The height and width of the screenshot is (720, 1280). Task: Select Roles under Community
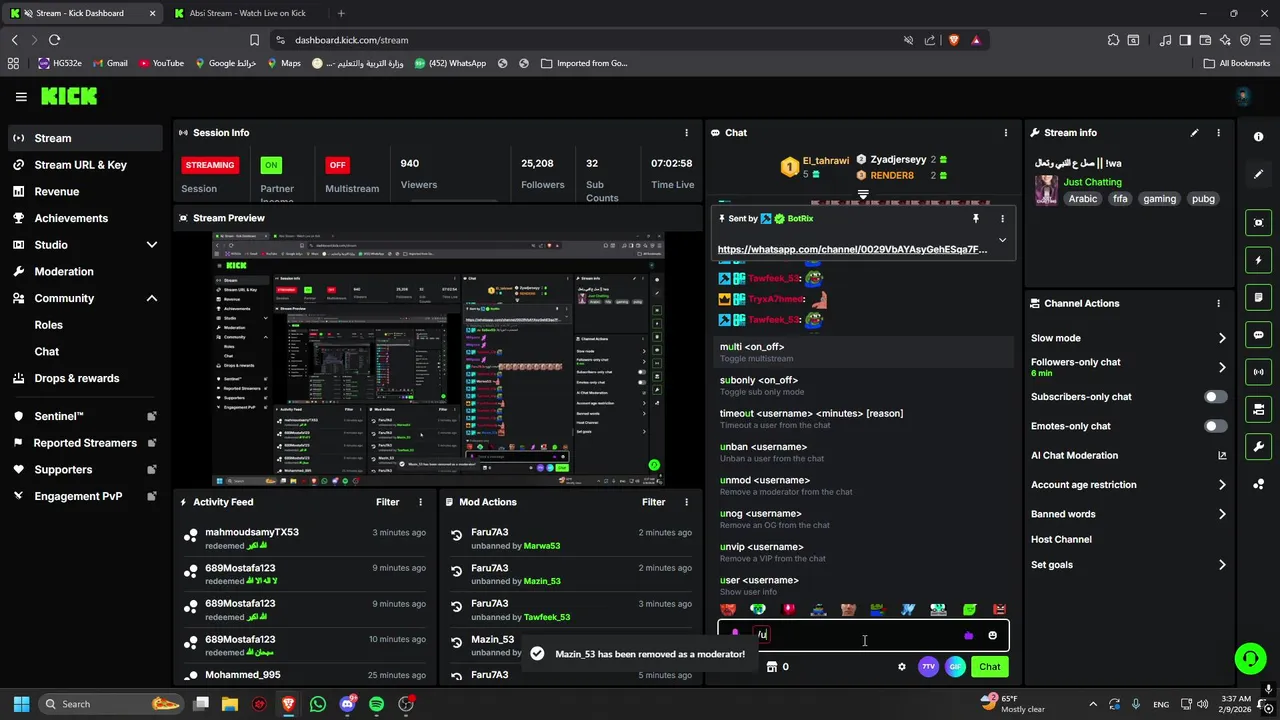pyautogui.click(x=48, y=325)
